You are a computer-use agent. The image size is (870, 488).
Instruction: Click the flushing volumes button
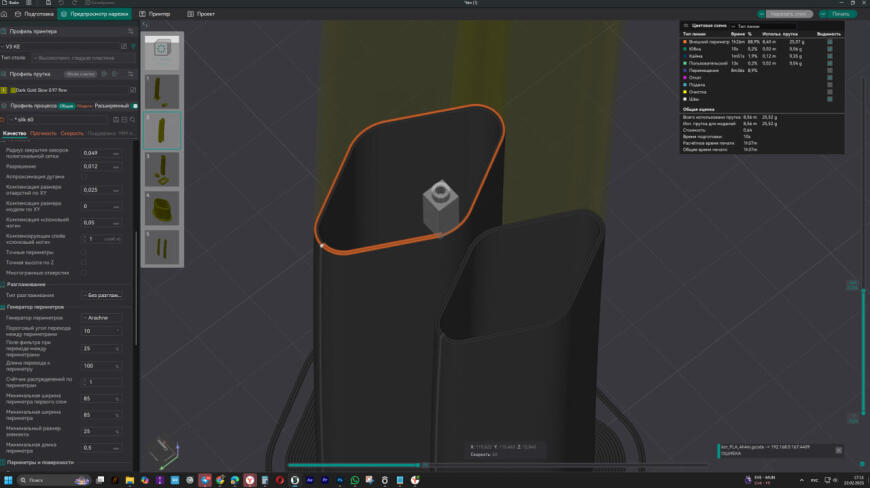click(80, 74)
